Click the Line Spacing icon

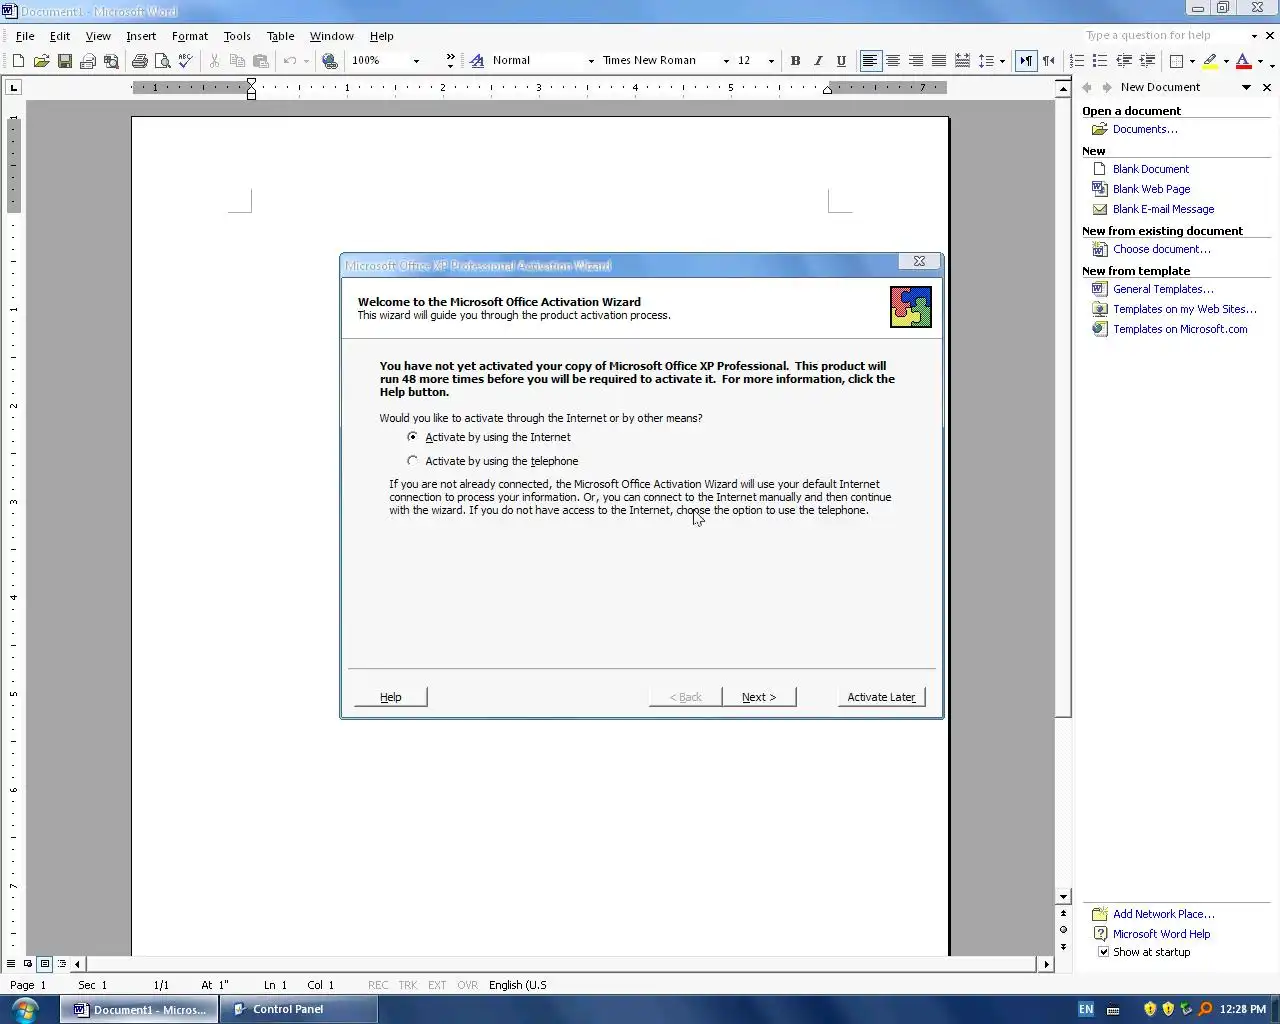pyautogui.click(x=986, y=61)
